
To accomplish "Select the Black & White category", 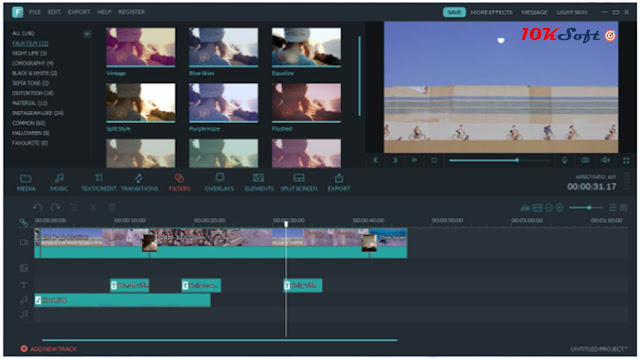I will pos(35,73).
